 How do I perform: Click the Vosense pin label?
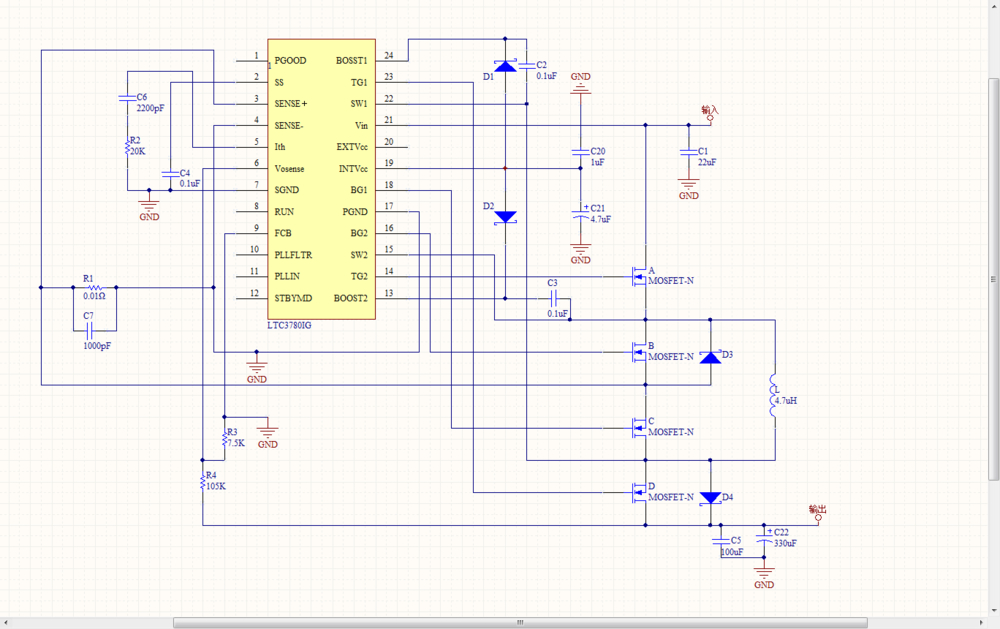click(x=289, y=169)
